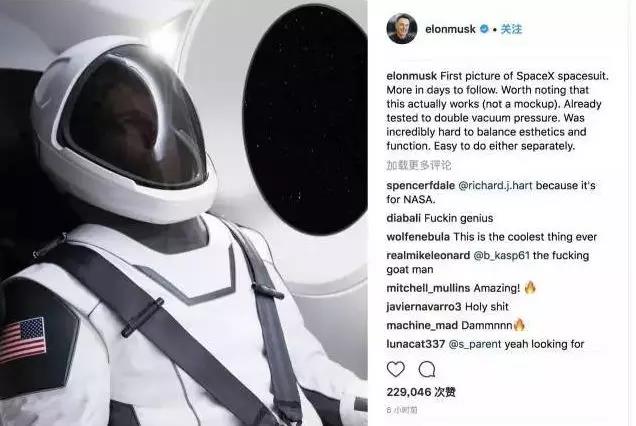The width and height of the screenshot is (636, 426).
Task: Open wolfenebula user profile
Action: click(418, 237)
